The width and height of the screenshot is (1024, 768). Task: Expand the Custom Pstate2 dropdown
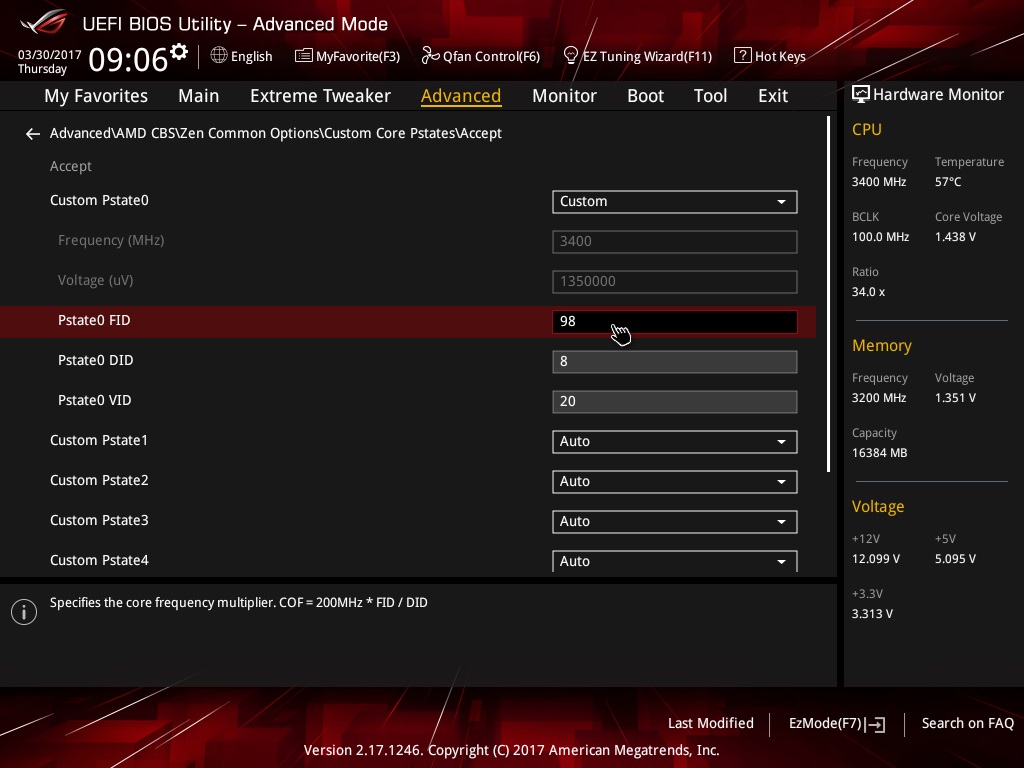pos(675,482)
